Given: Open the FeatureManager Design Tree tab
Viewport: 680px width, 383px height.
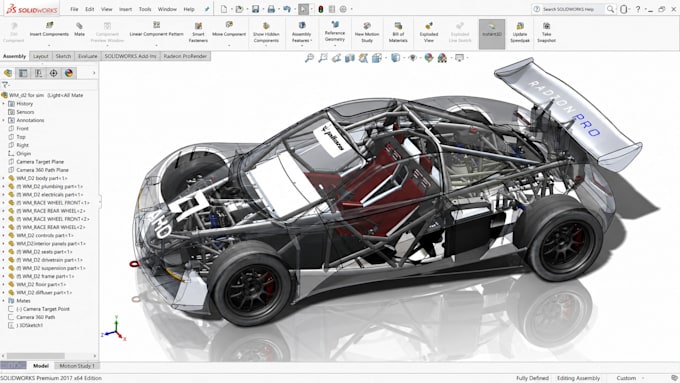Looking at the screenshot, I should click(x=8, y=73).
